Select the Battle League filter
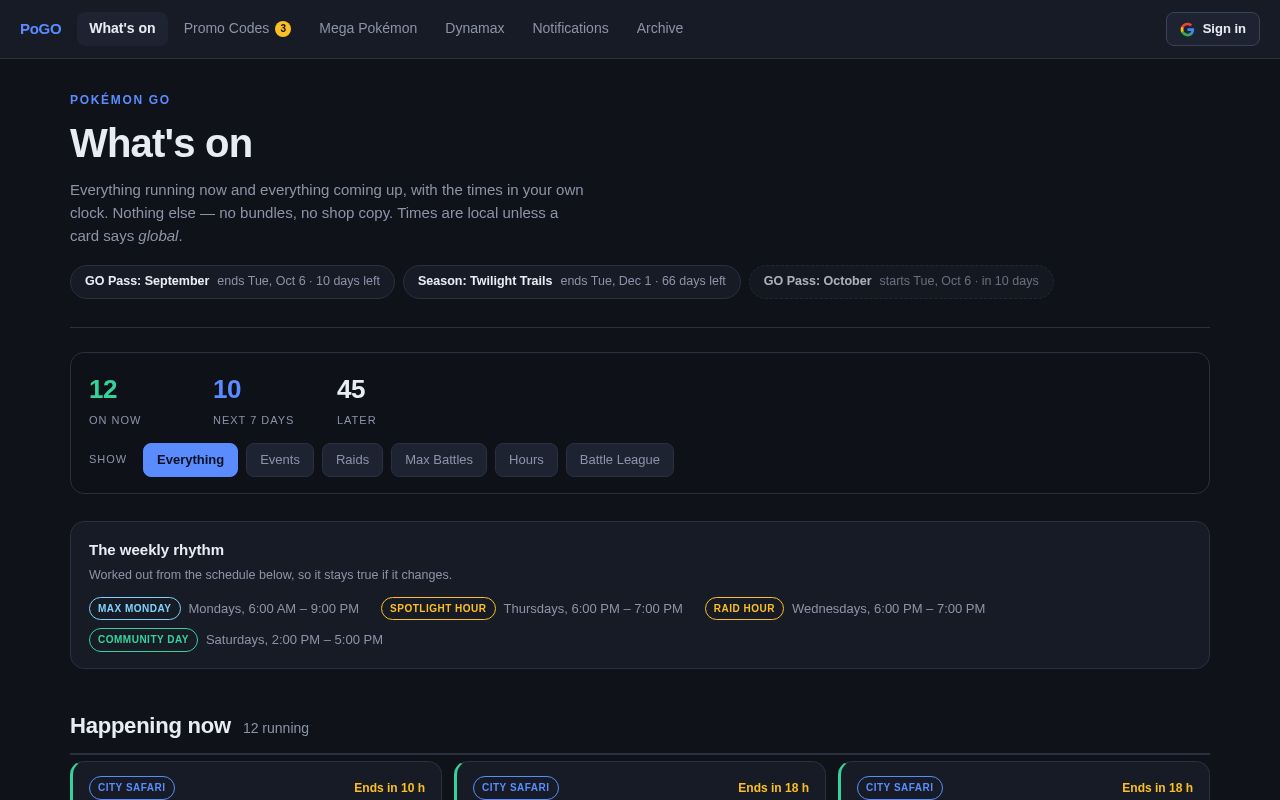Image resolution: width=1280 pixels, height=800 pixels. (620, 460)
